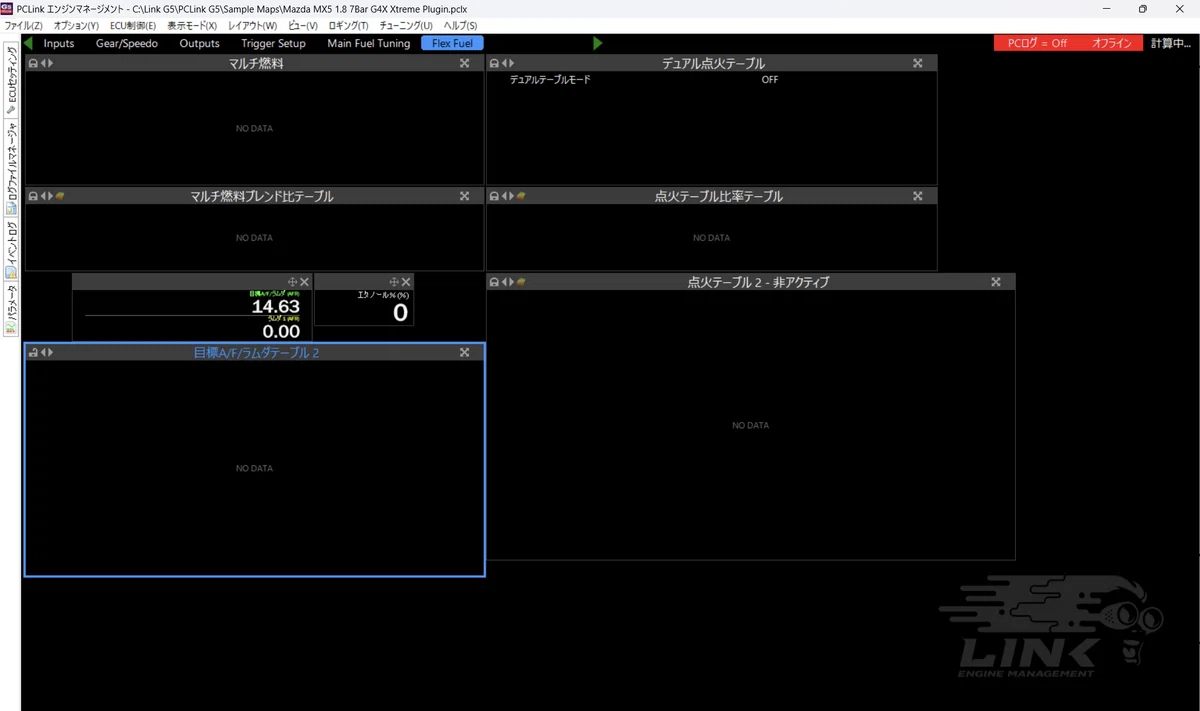Open the ECU制御(E) menu
The width and height of the screenshot is (1200, 711).
133,25
